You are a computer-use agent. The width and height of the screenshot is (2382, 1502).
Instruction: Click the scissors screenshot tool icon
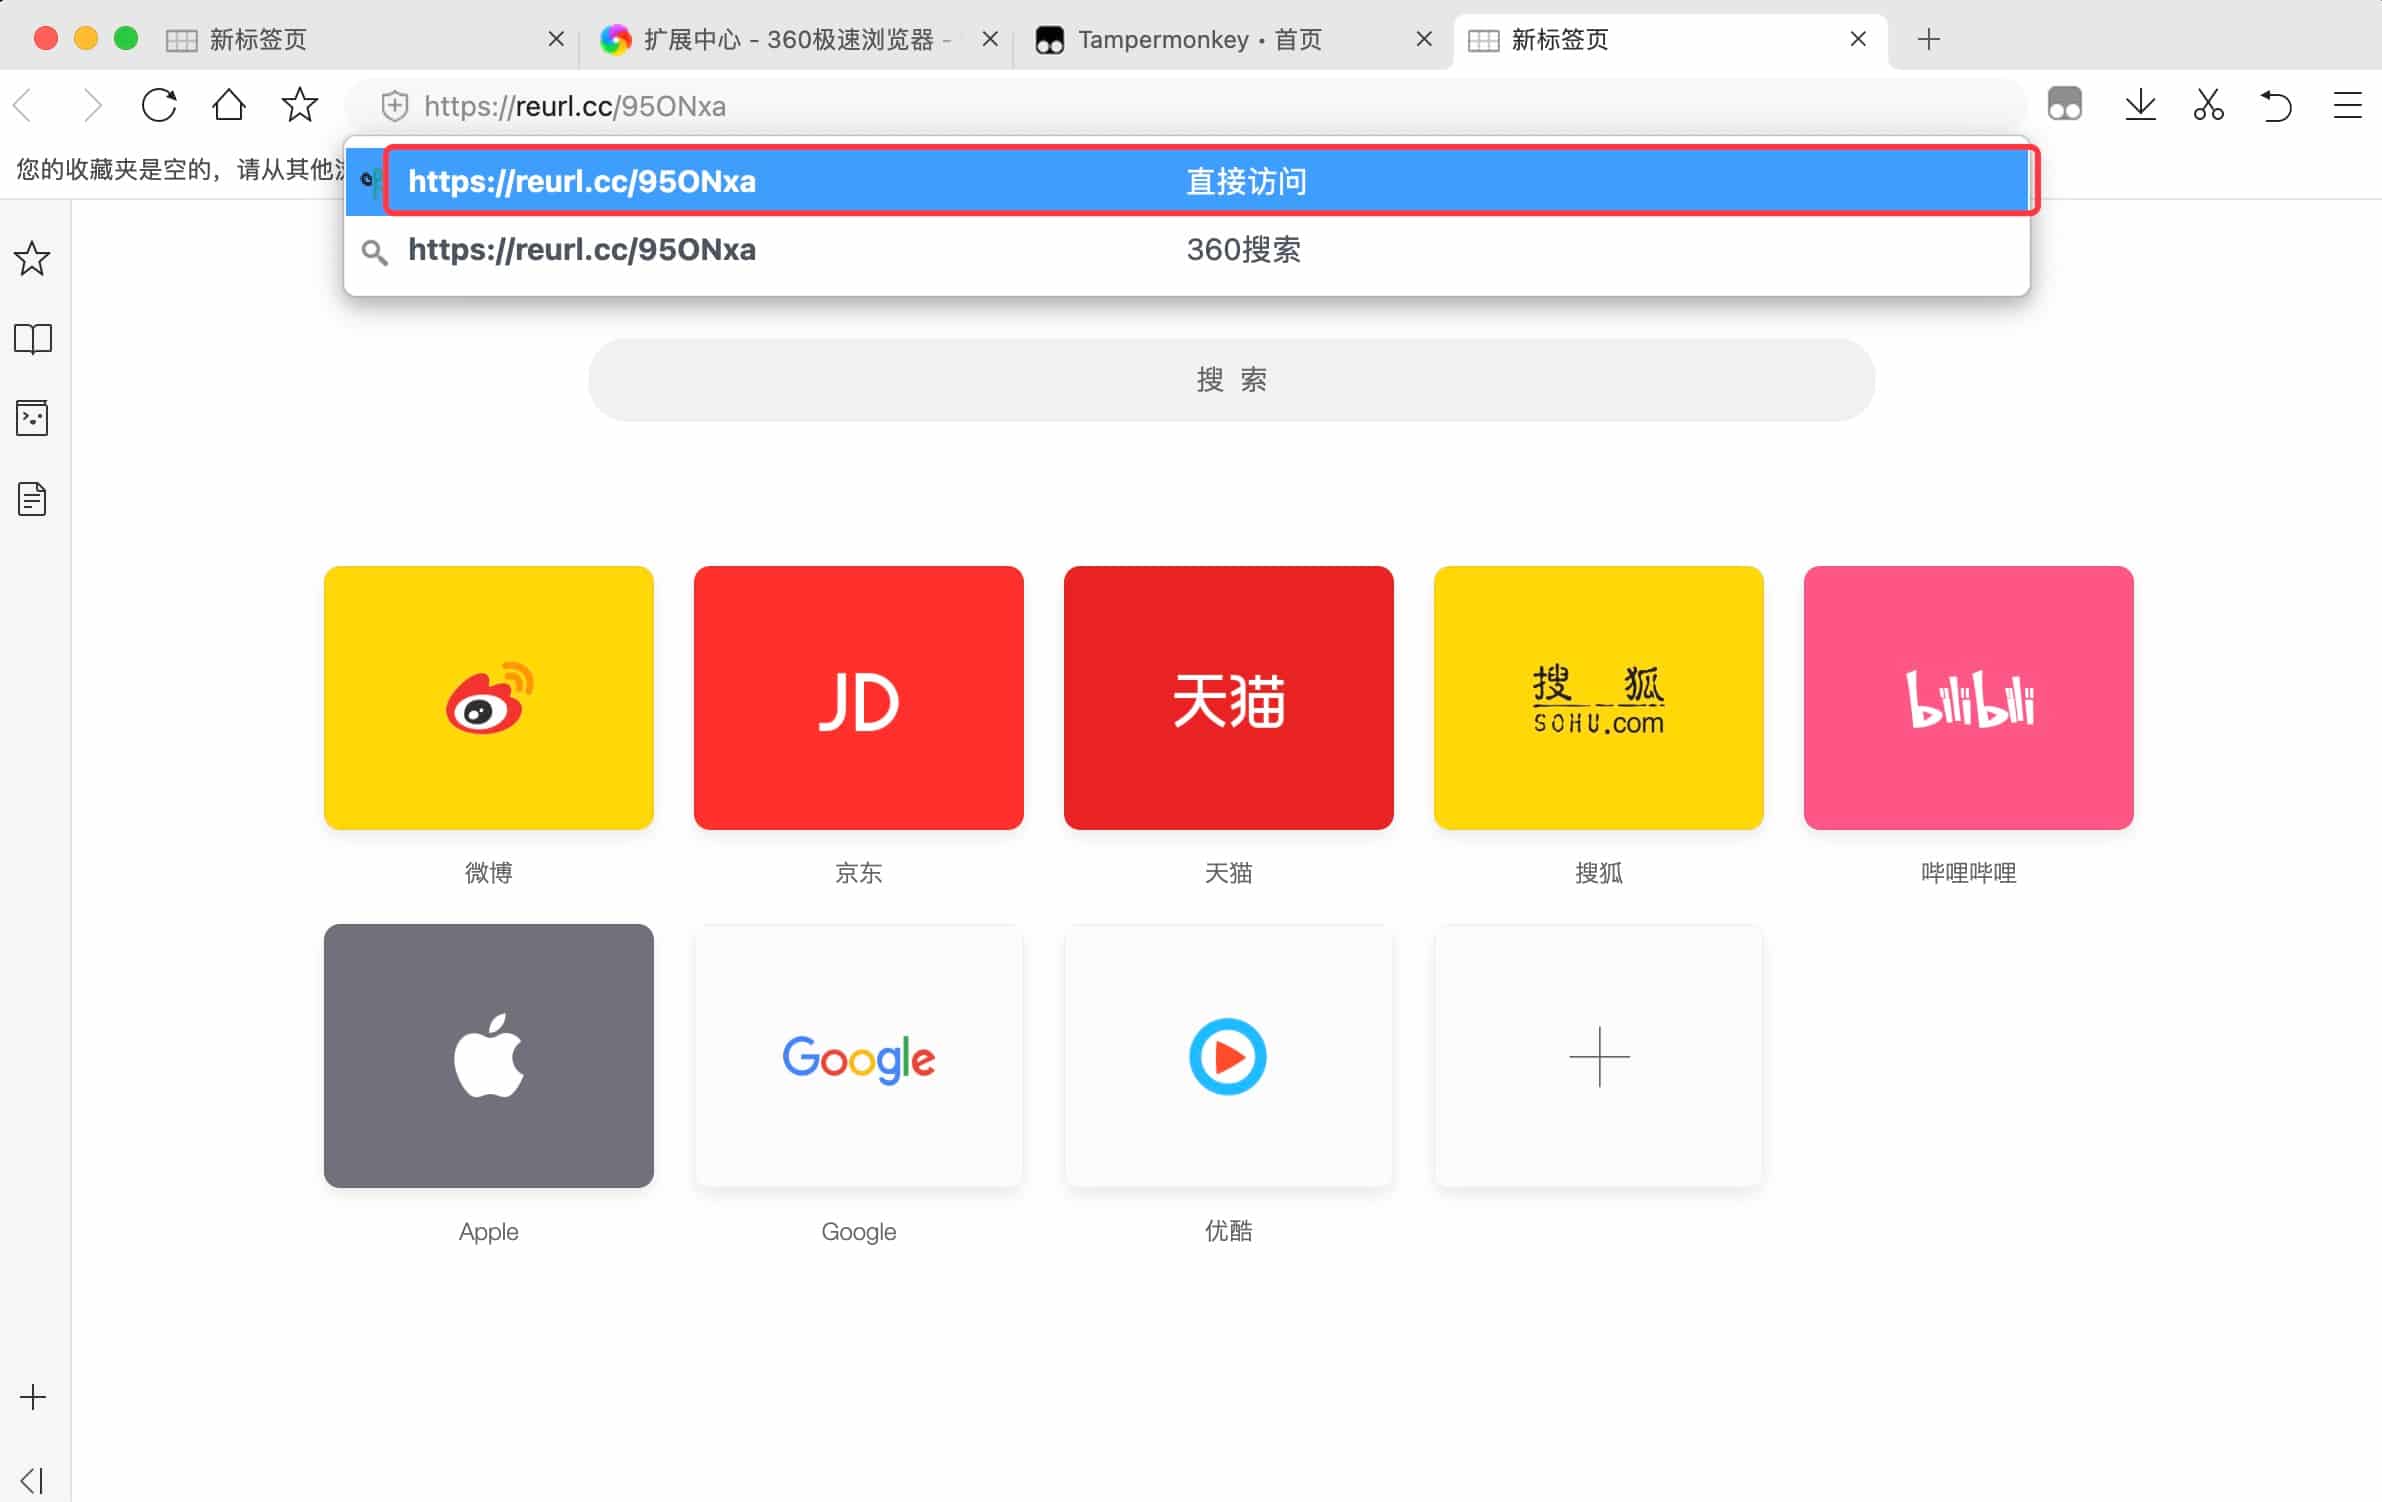pos(2208,105)
